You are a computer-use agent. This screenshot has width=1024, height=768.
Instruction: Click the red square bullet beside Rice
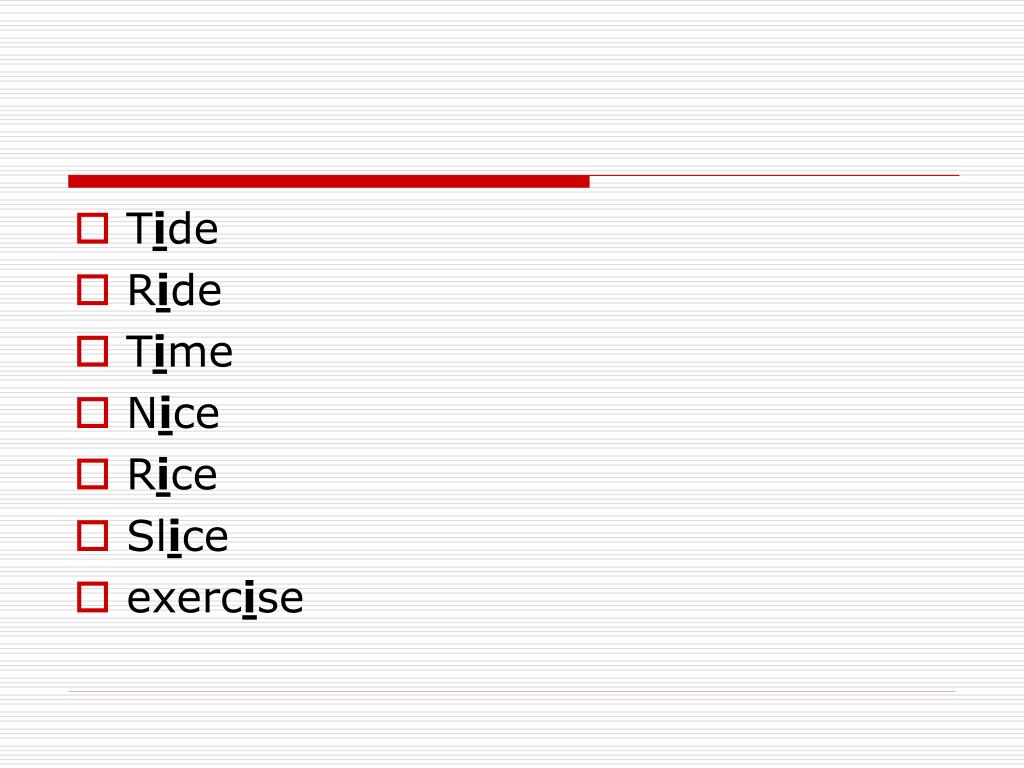click(92, 474)
